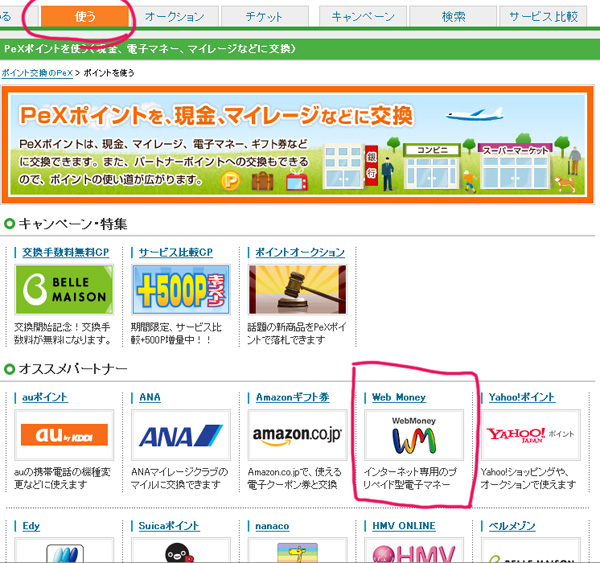Click the Suica penguin logo
Image resolution: width=600 pixels, height=563 pixels.
point(181,550)
